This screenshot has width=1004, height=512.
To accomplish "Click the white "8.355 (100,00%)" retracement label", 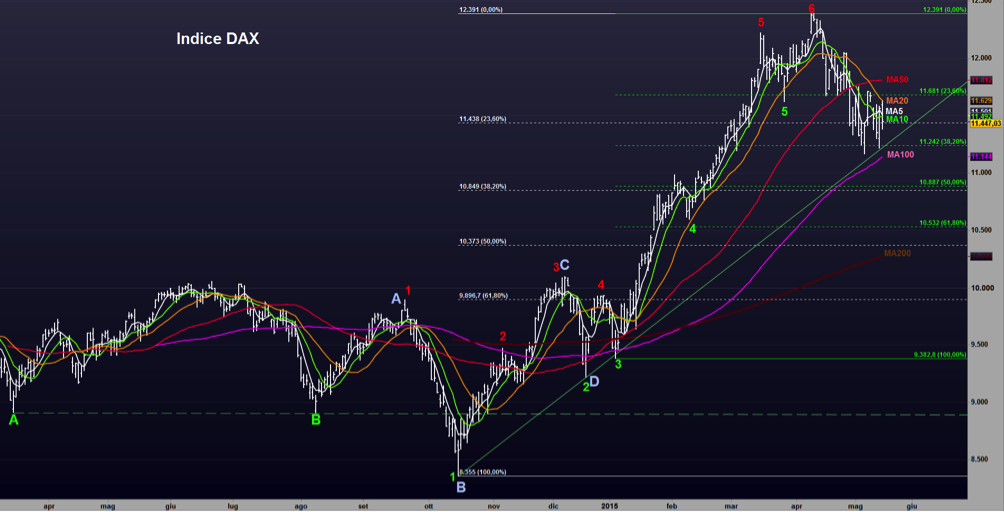I will 483,472.
